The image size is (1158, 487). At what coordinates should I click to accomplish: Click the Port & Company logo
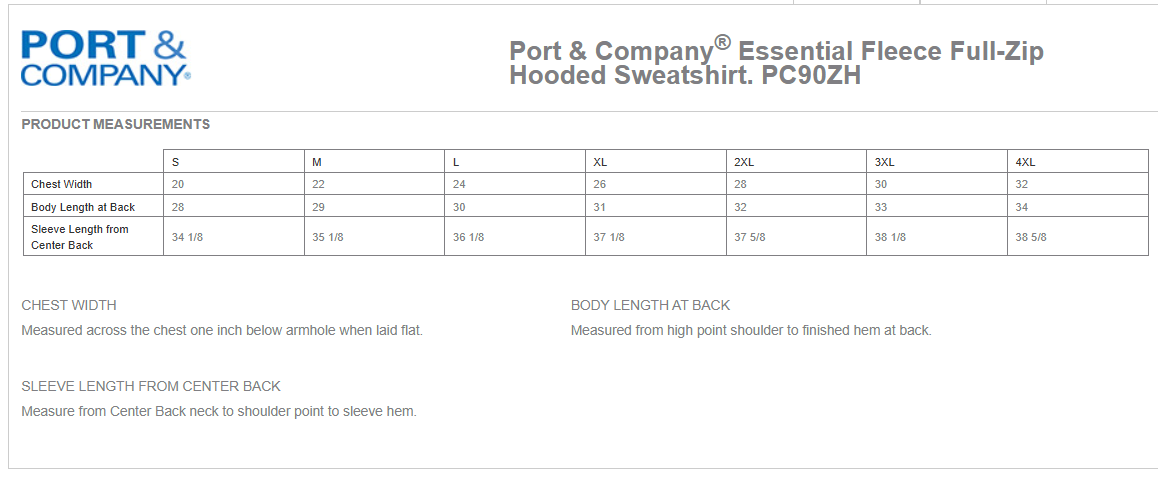[x=106, y=59]
